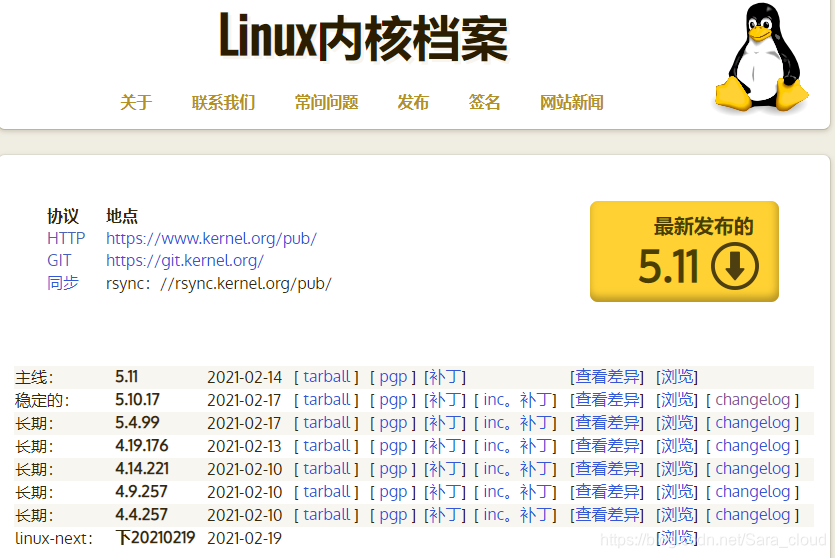Download tarball for mainline 5.11
Viewport: 835px width, 558px height.
click(x=326, y=377)
